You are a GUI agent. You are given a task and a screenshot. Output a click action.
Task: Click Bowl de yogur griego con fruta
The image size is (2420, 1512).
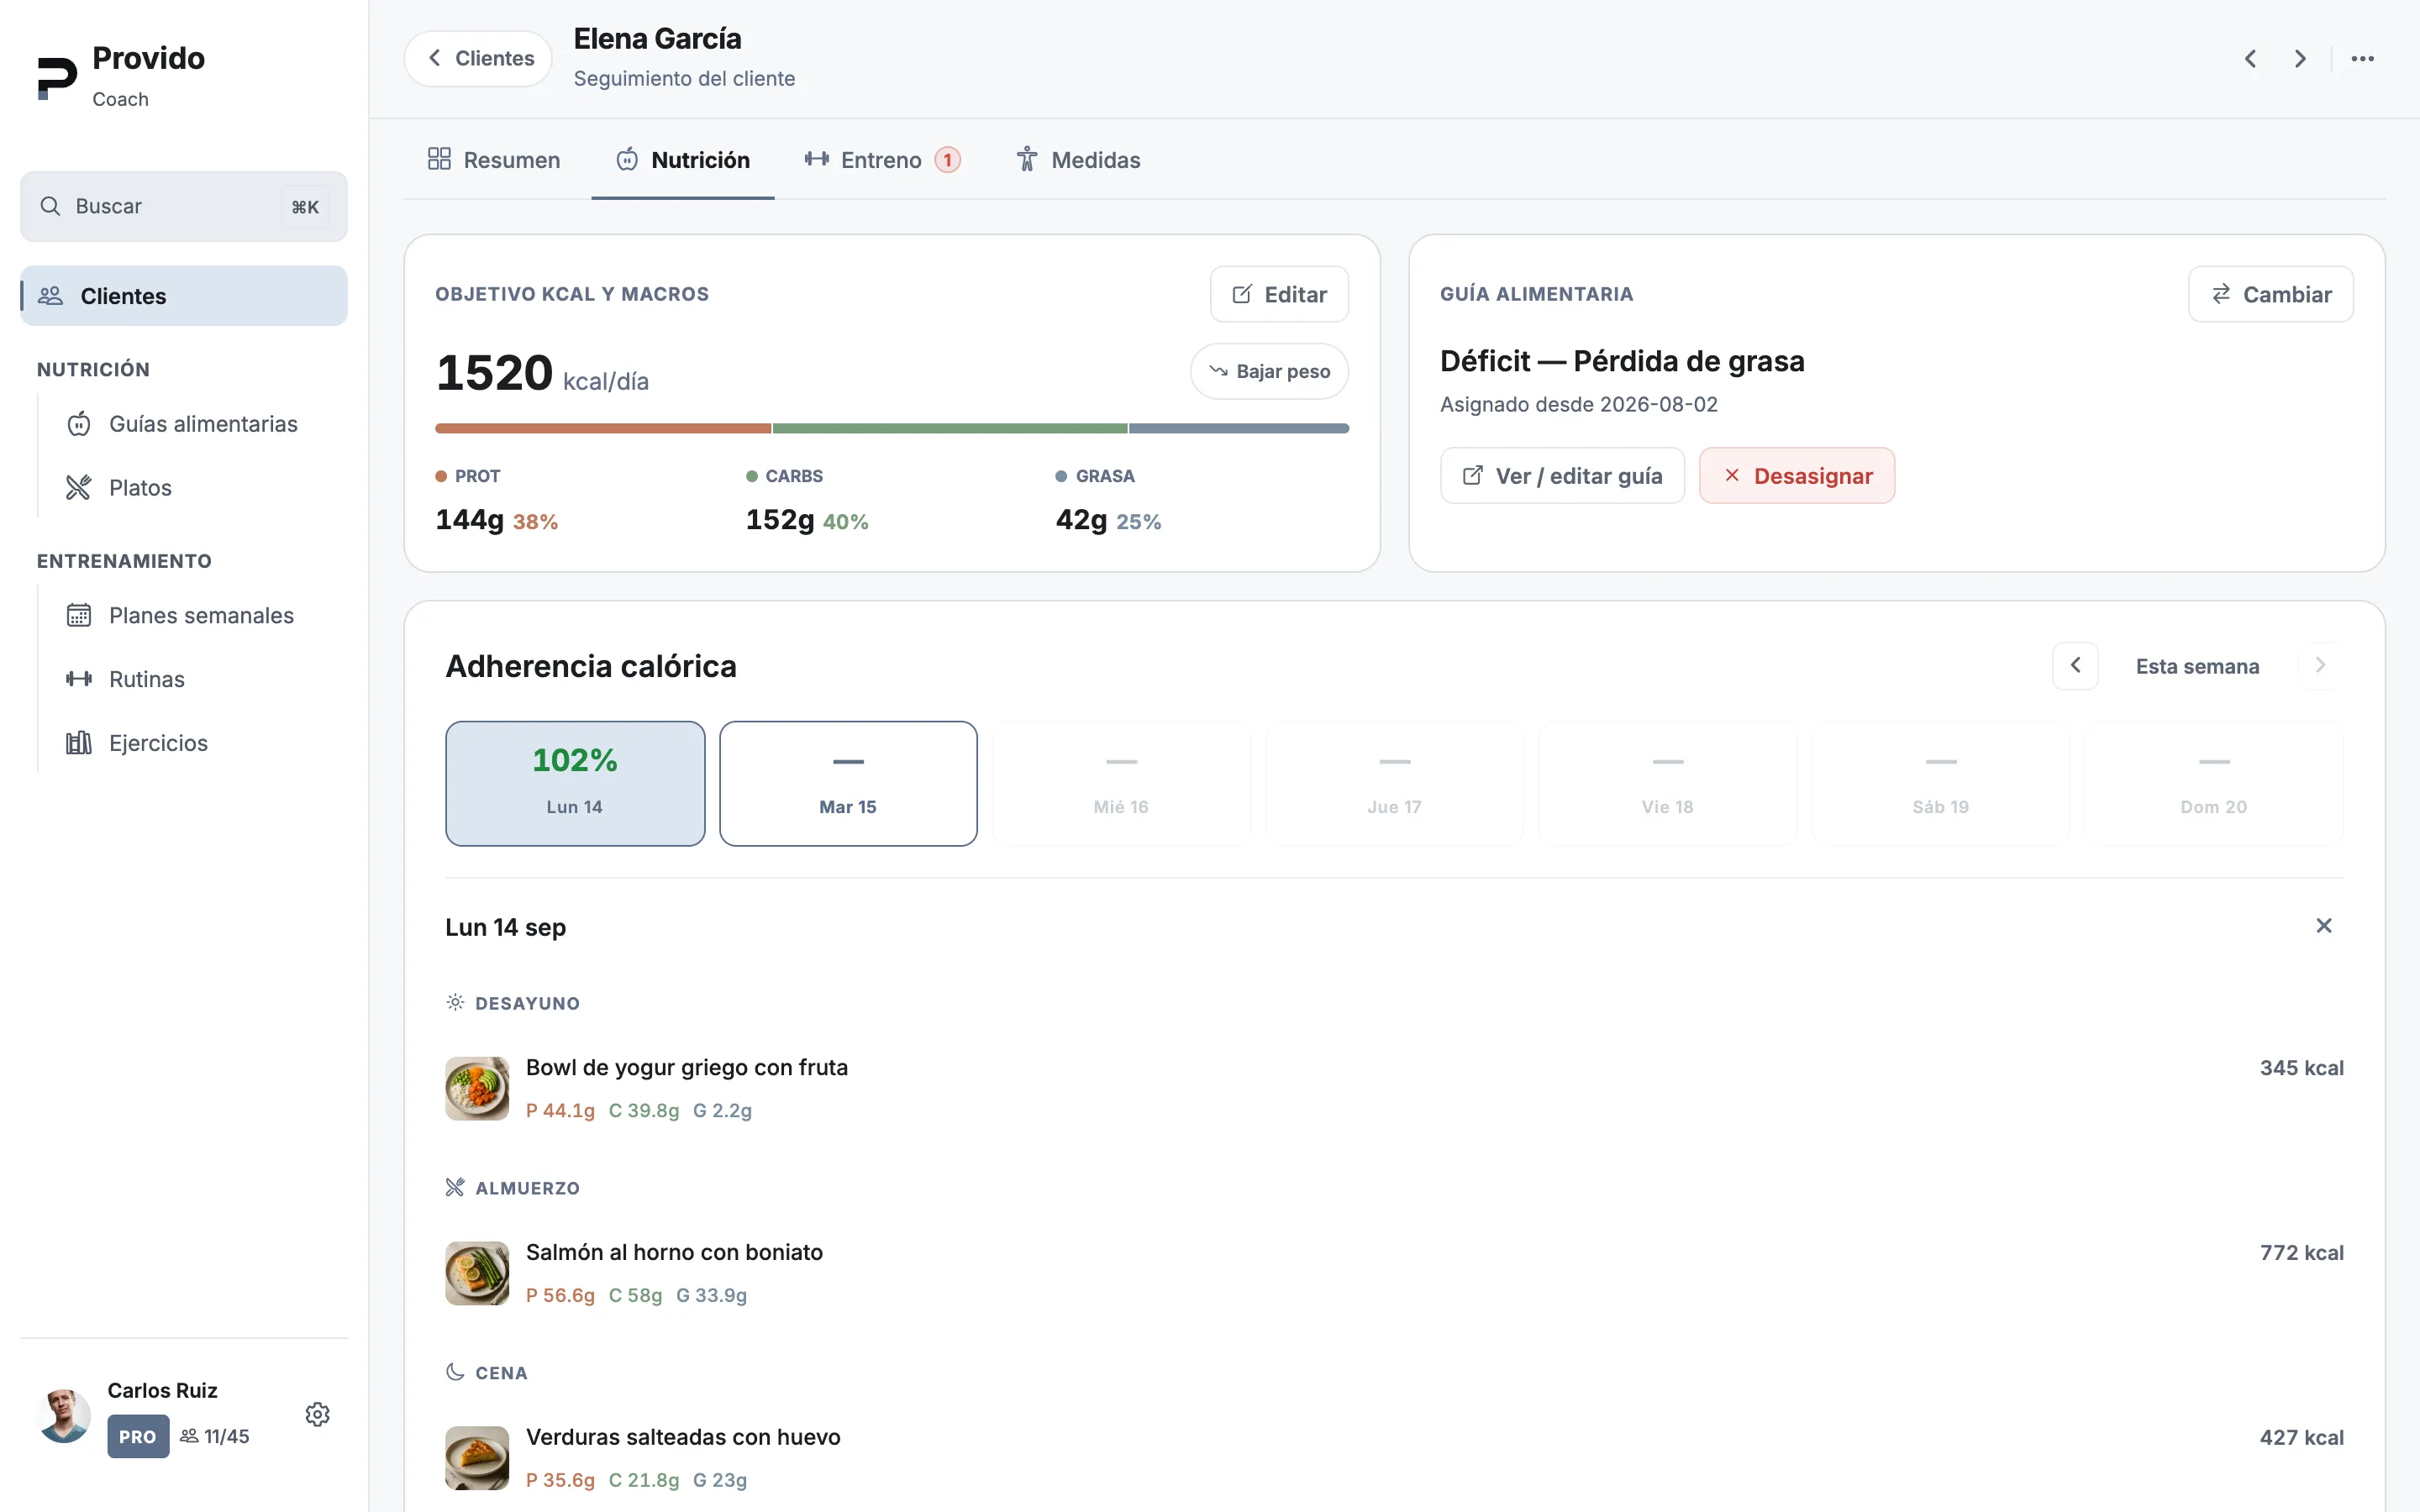686,1068
